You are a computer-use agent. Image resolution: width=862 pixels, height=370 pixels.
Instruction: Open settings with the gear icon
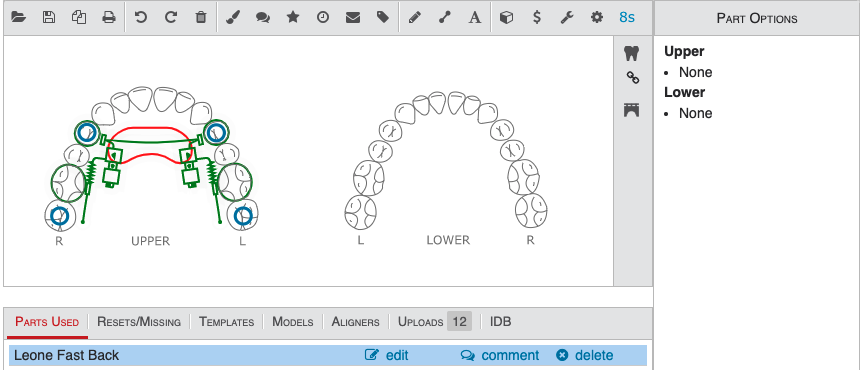click(x=596, y=18)
